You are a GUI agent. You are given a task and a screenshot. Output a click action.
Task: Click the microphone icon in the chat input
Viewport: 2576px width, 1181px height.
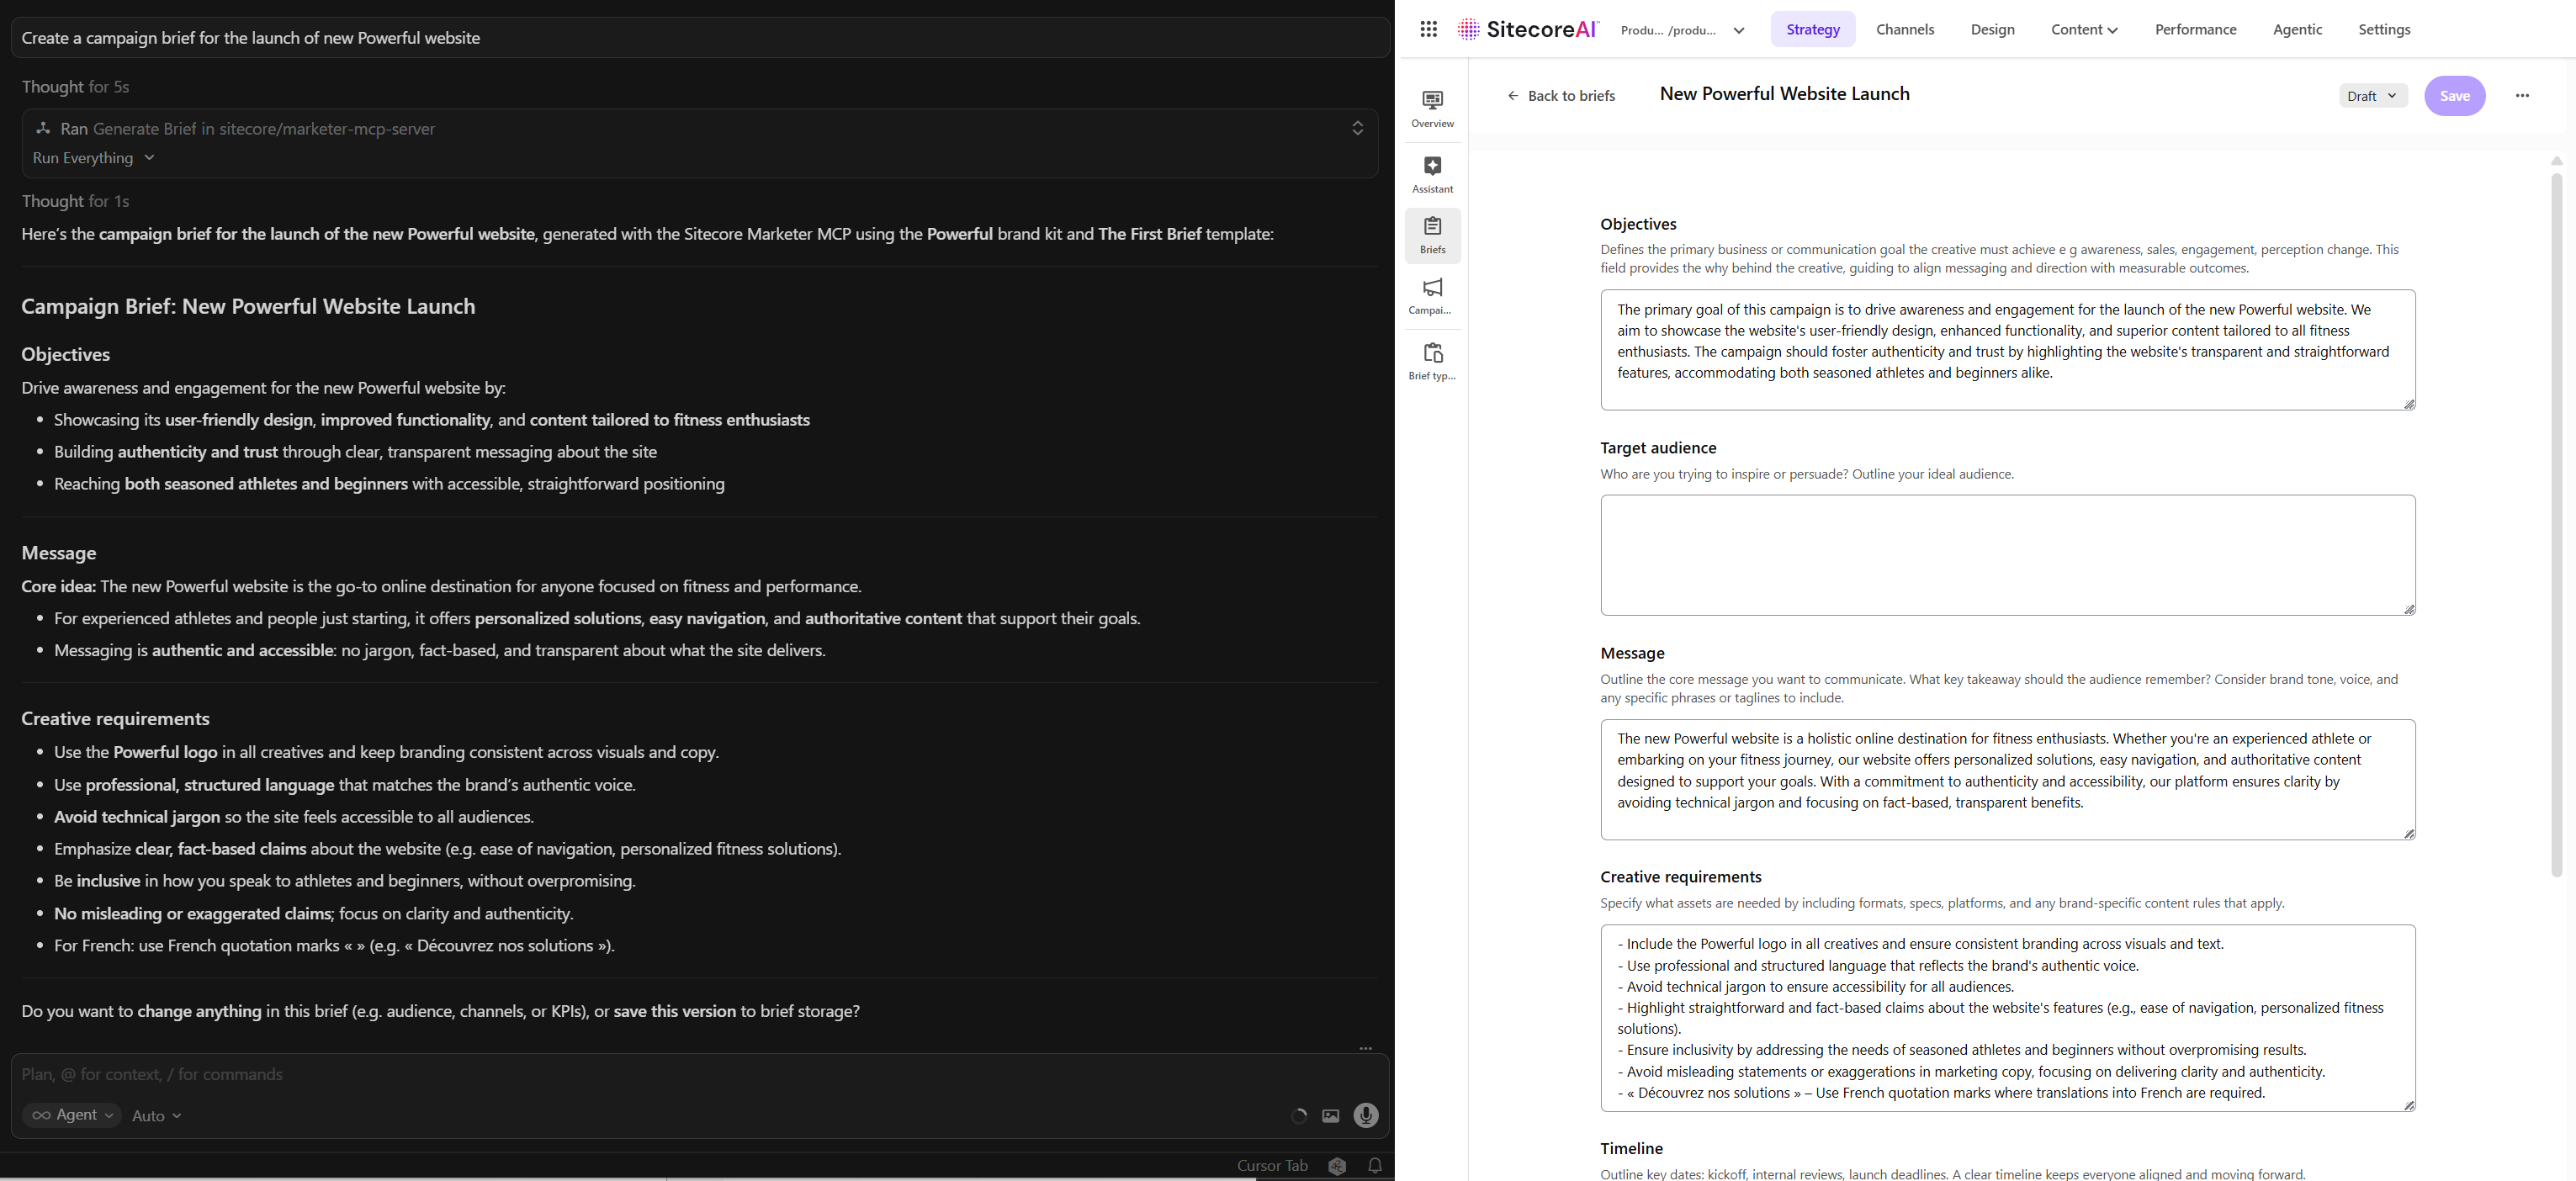tap(1365, 1115)
